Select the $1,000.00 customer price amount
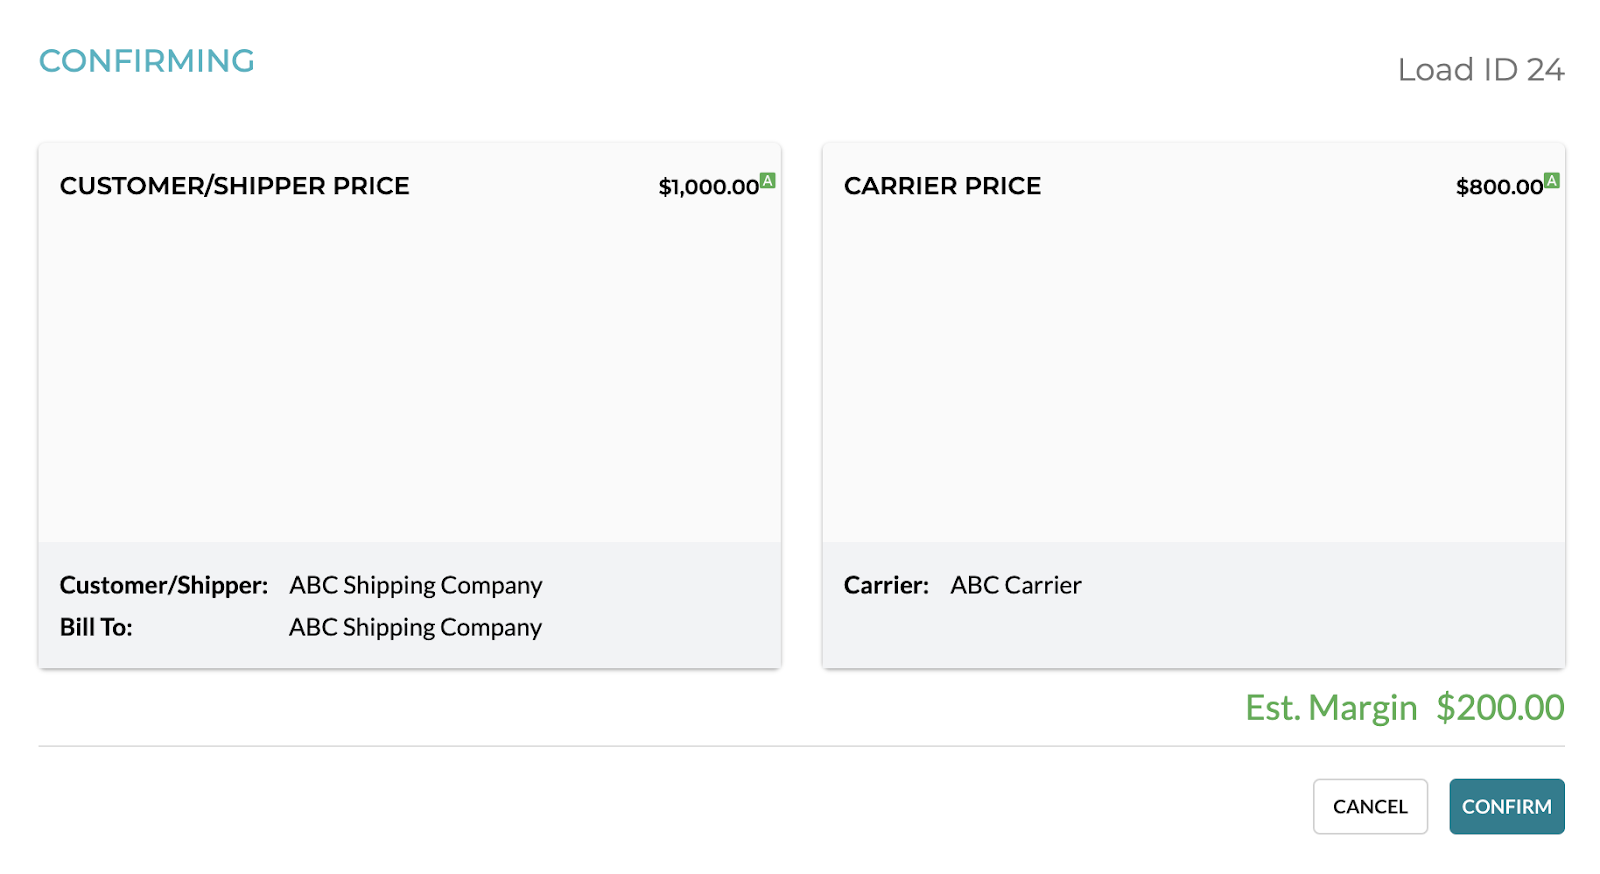The width and height of the screenshot is (1600, 874). pos(708,187)
